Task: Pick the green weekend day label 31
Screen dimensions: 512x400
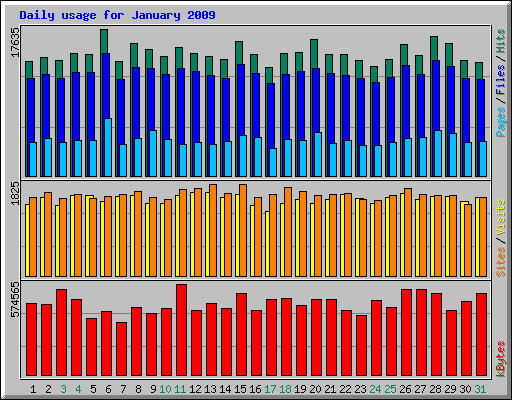Action: 480,389
